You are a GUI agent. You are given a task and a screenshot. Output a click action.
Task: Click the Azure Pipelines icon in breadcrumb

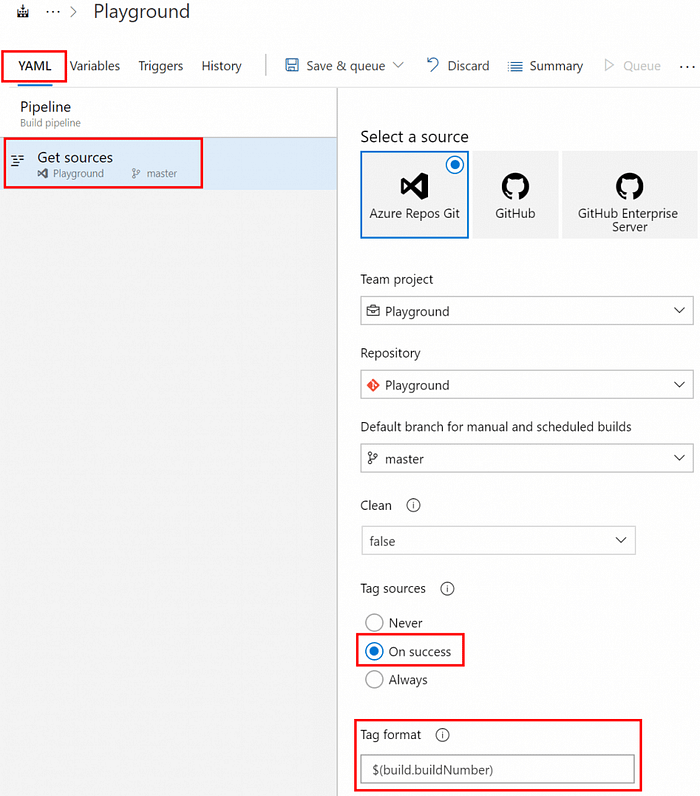pos(23,11)
